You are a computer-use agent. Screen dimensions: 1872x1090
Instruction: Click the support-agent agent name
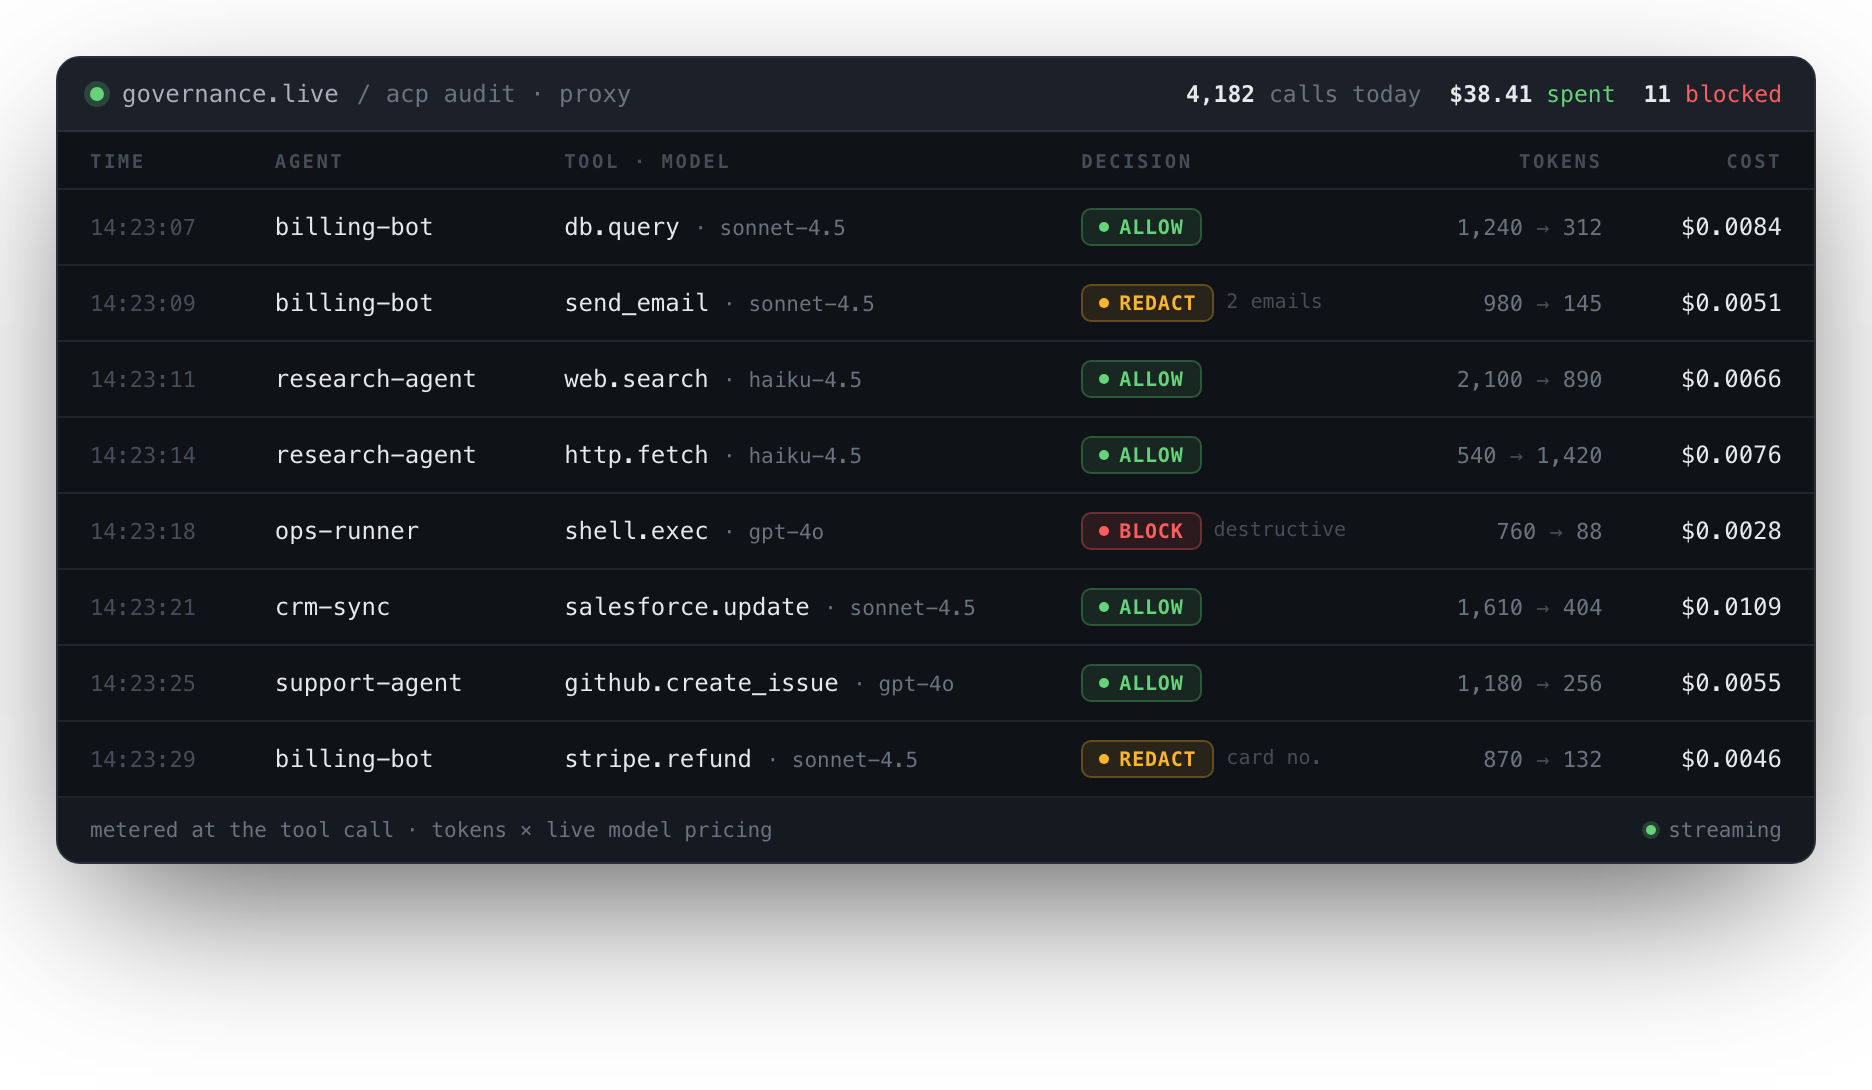pos(368,683)
